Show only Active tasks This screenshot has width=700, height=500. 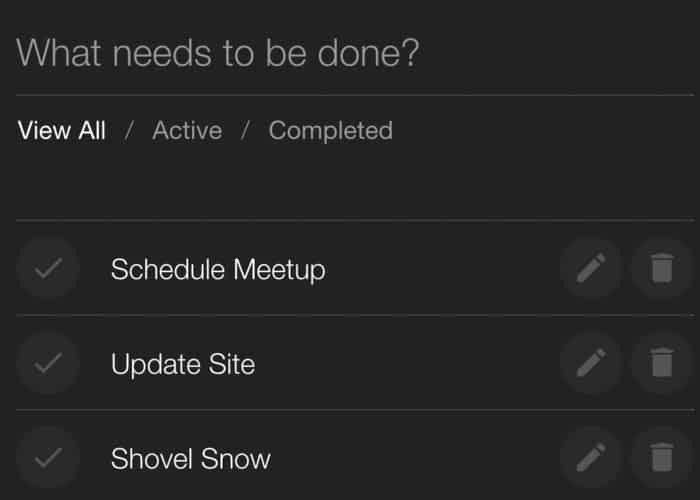point(187,131)
